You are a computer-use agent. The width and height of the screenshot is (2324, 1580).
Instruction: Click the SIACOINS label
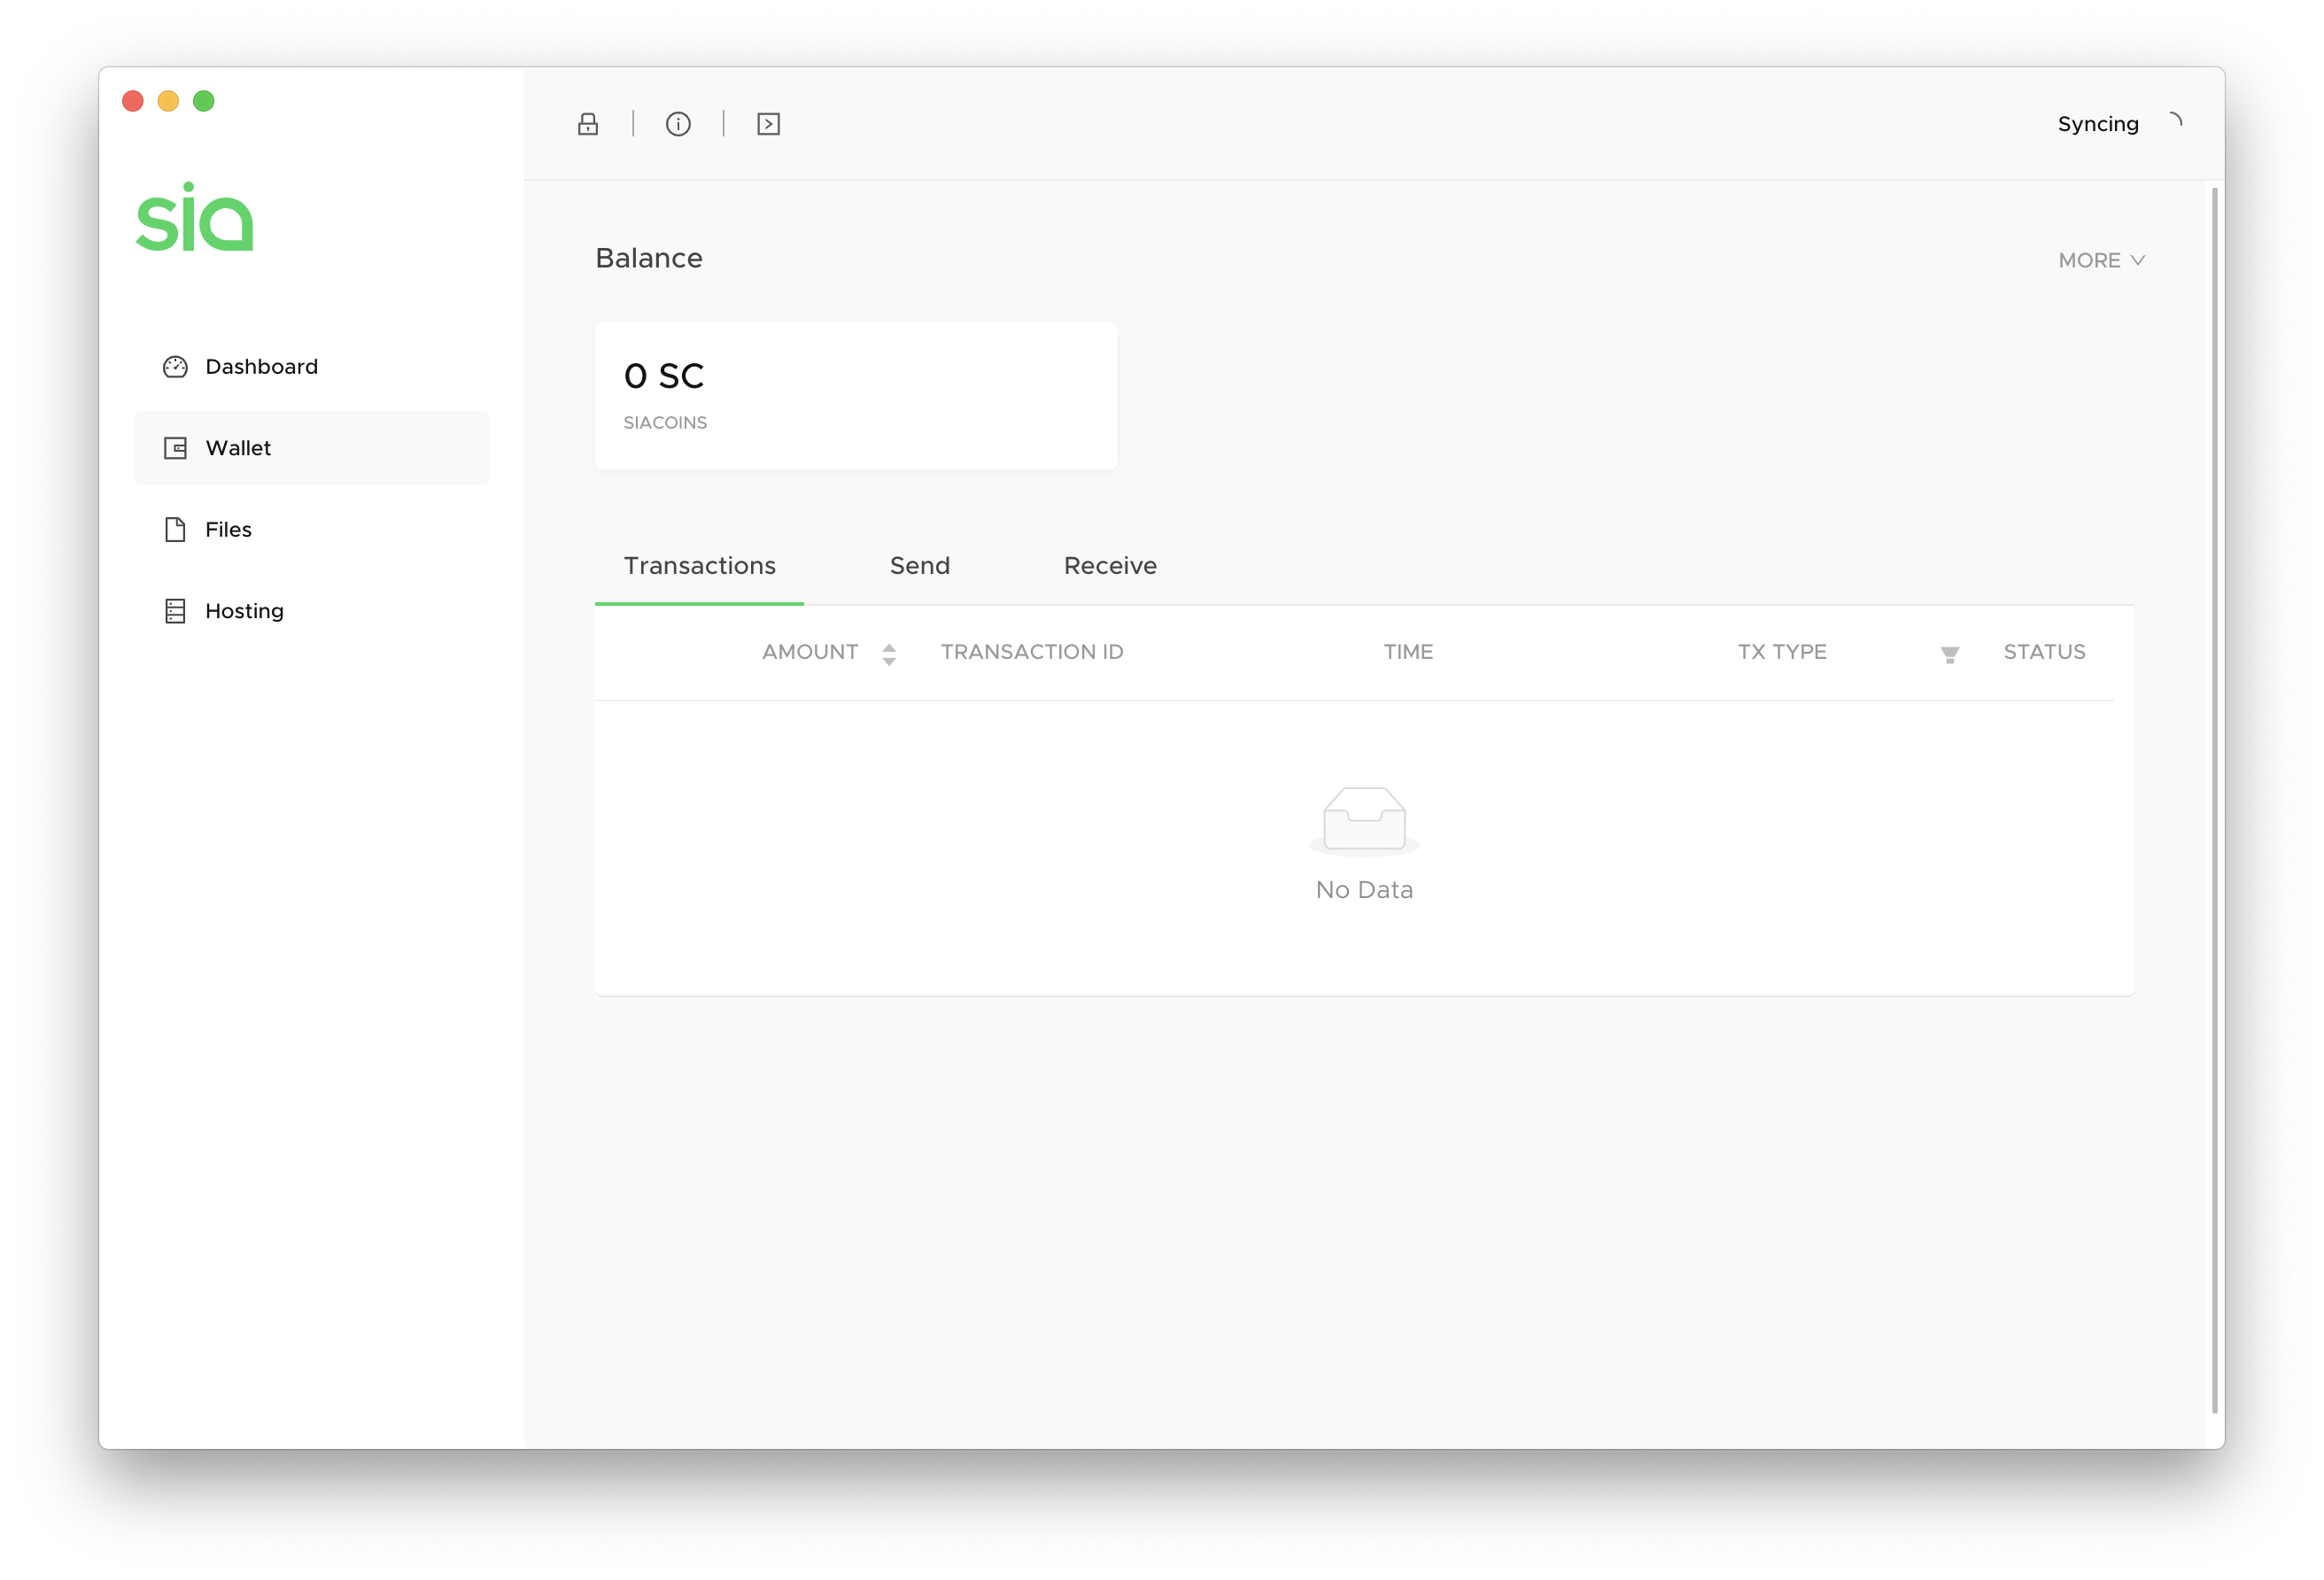point(665,423)
